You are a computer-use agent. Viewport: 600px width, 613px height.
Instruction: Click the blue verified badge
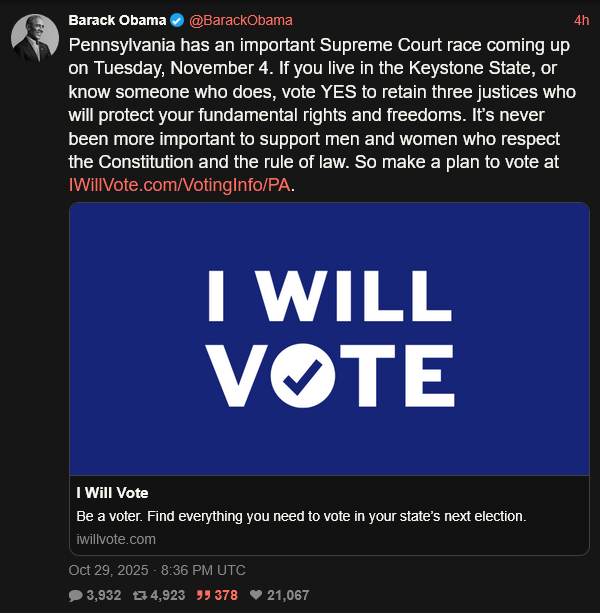[x=177, y=20]
